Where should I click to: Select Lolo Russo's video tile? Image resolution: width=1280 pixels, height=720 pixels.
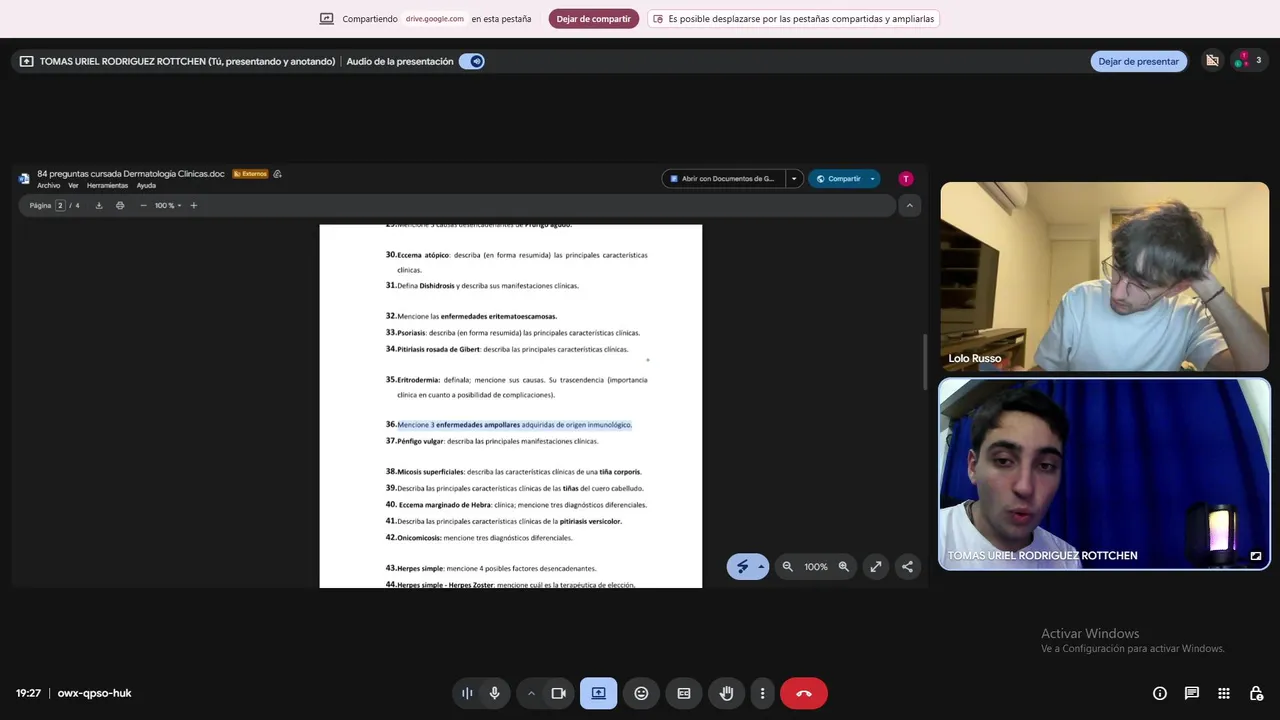point(1104,276)
